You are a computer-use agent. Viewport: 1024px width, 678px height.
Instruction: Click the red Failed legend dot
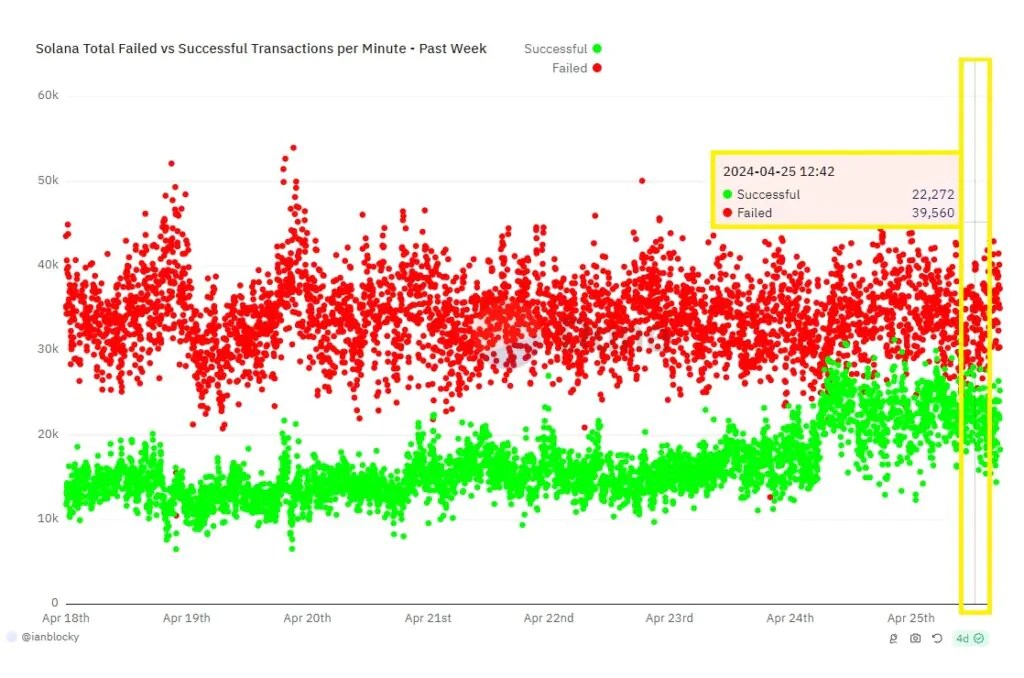597,68
